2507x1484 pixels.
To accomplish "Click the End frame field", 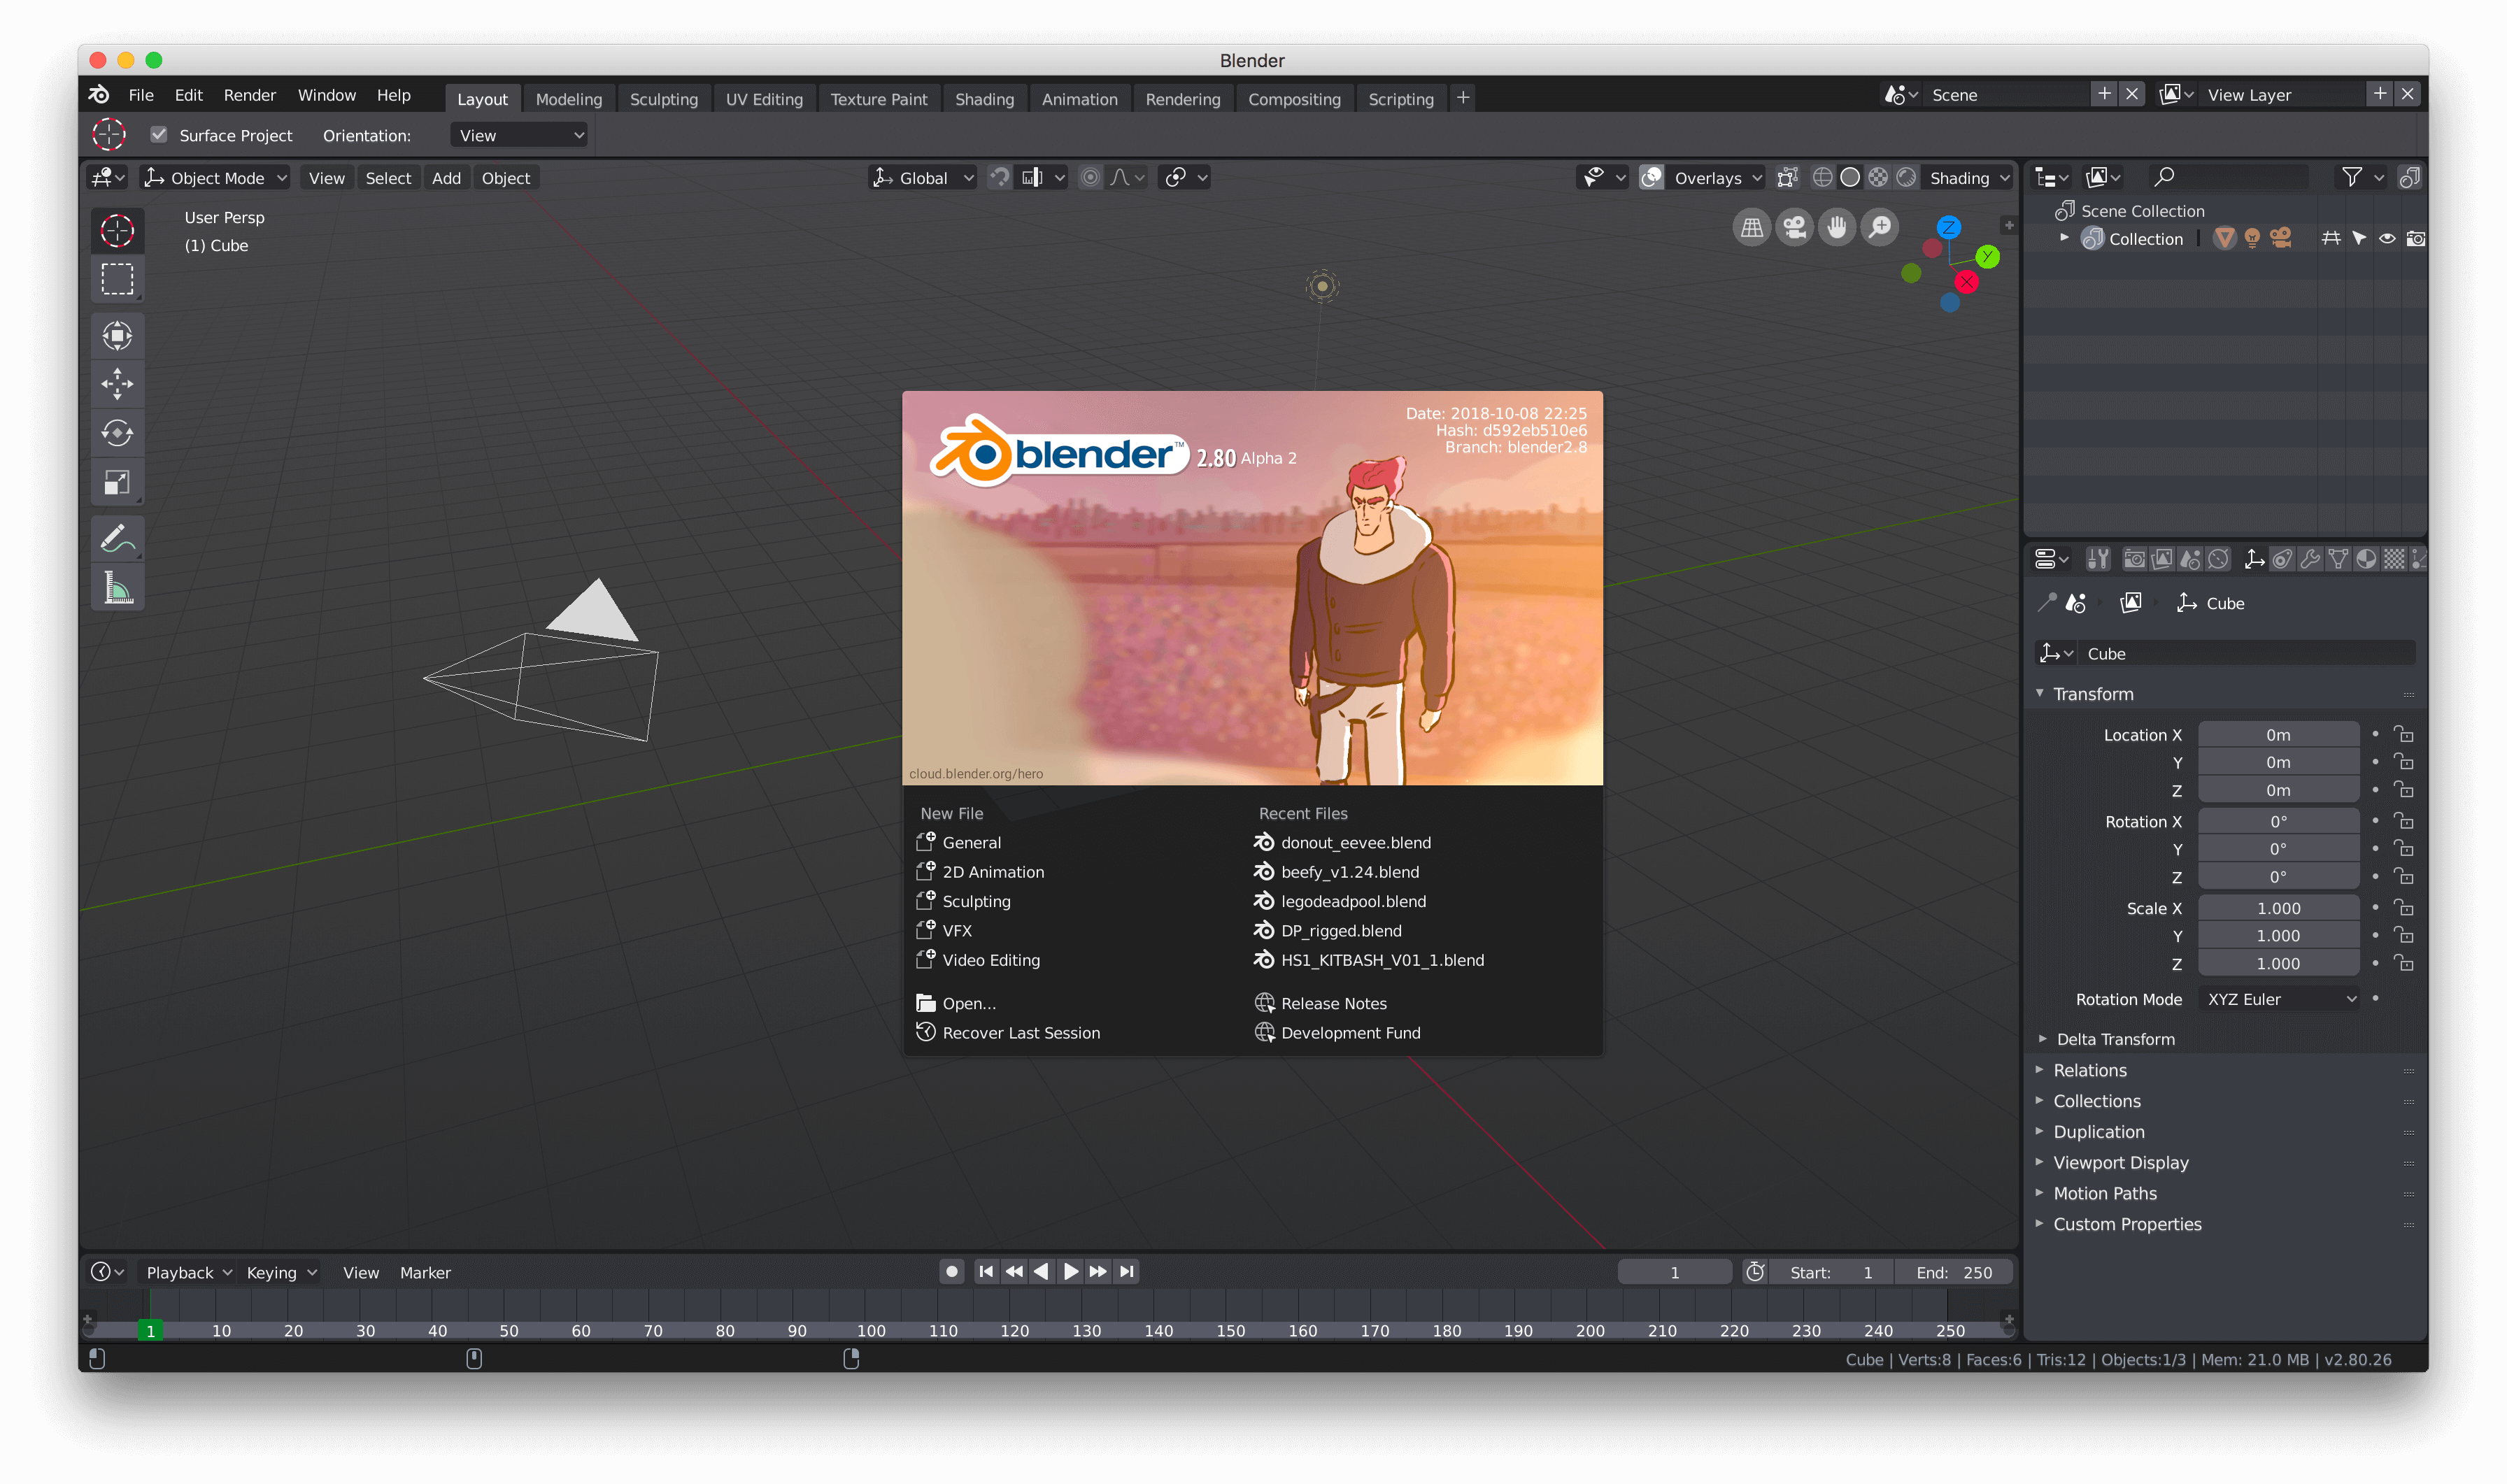I will click(x=1953, y=1272).
